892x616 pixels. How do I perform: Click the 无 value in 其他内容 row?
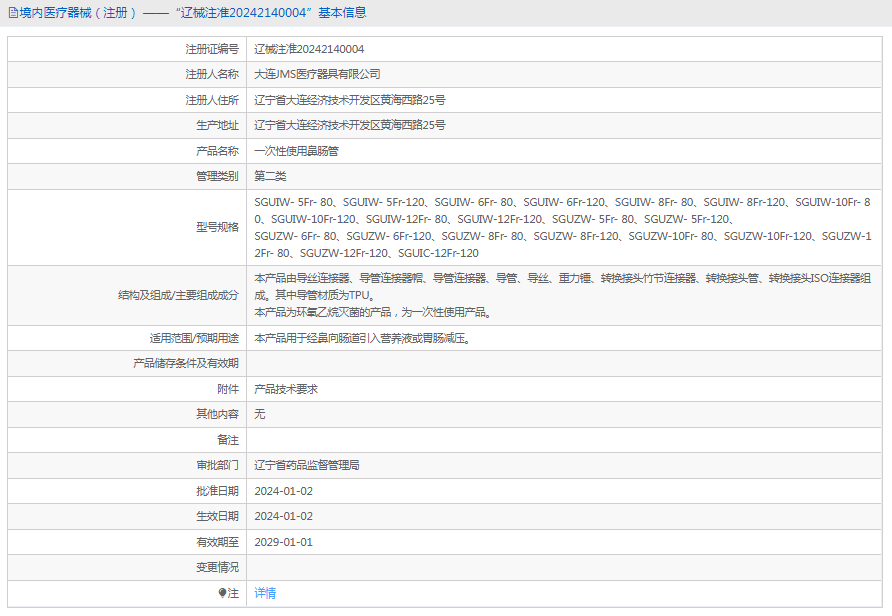(260, 414)
